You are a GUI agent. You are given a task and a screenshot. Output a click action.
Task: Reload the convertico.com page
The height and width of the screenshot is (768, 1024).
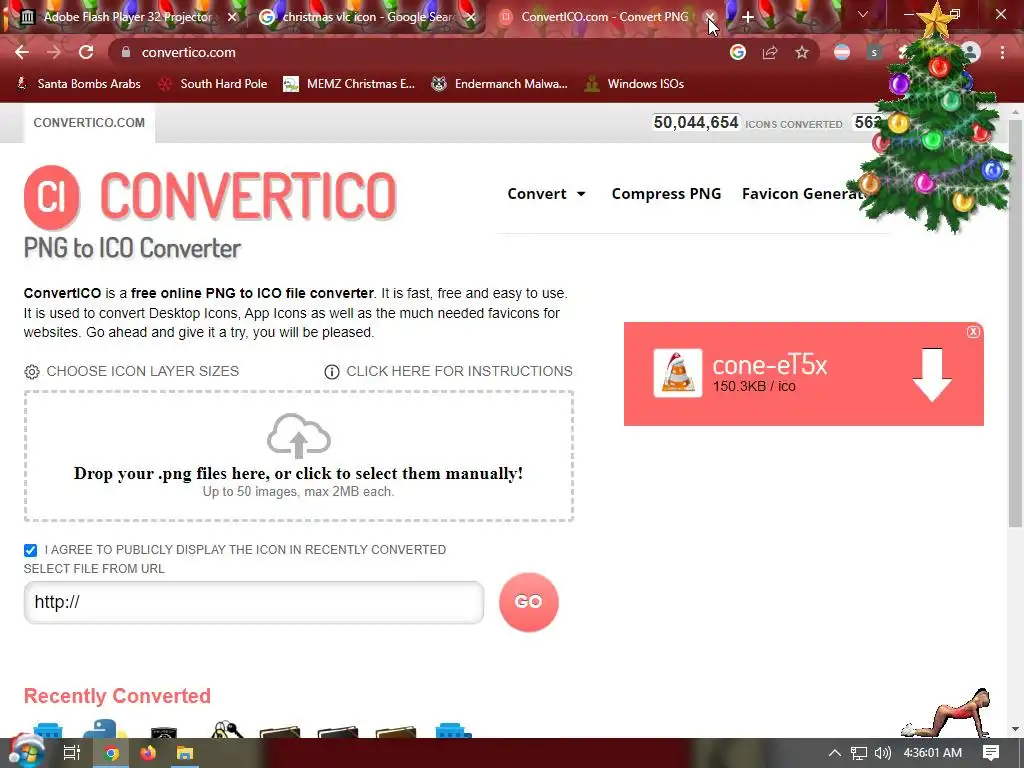86,52
